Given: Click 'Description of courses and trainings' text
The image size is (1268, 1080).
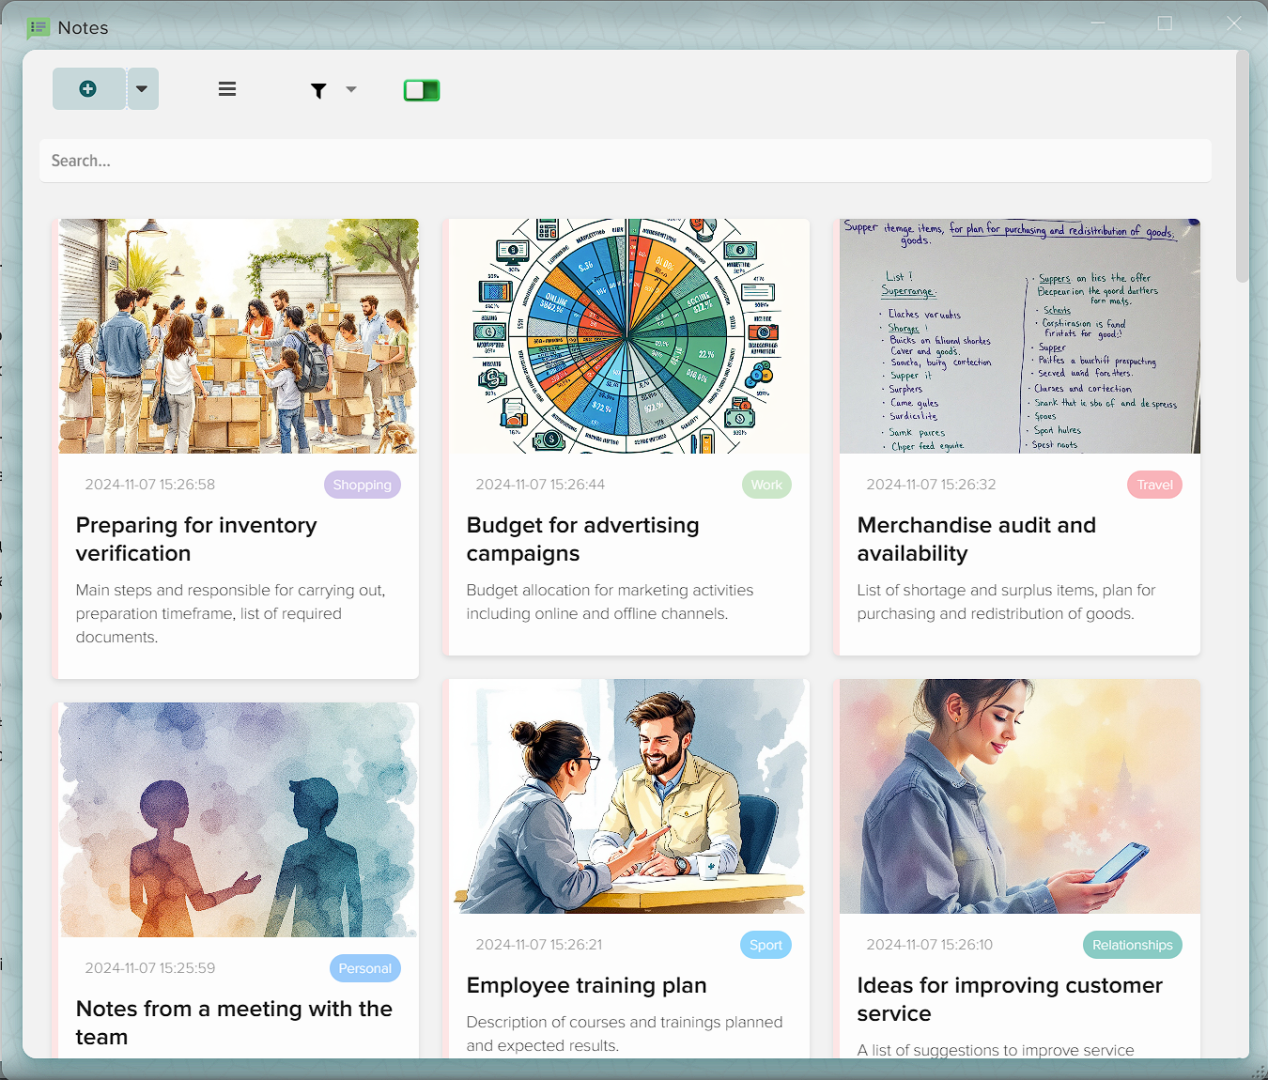Looking at the screenshot, I should (x=624, y=1034).
